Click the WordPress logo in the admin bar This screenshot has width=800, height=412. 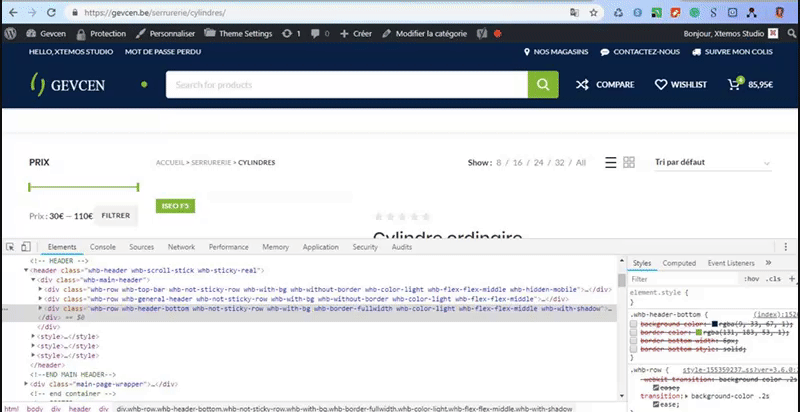coord(10,34)
